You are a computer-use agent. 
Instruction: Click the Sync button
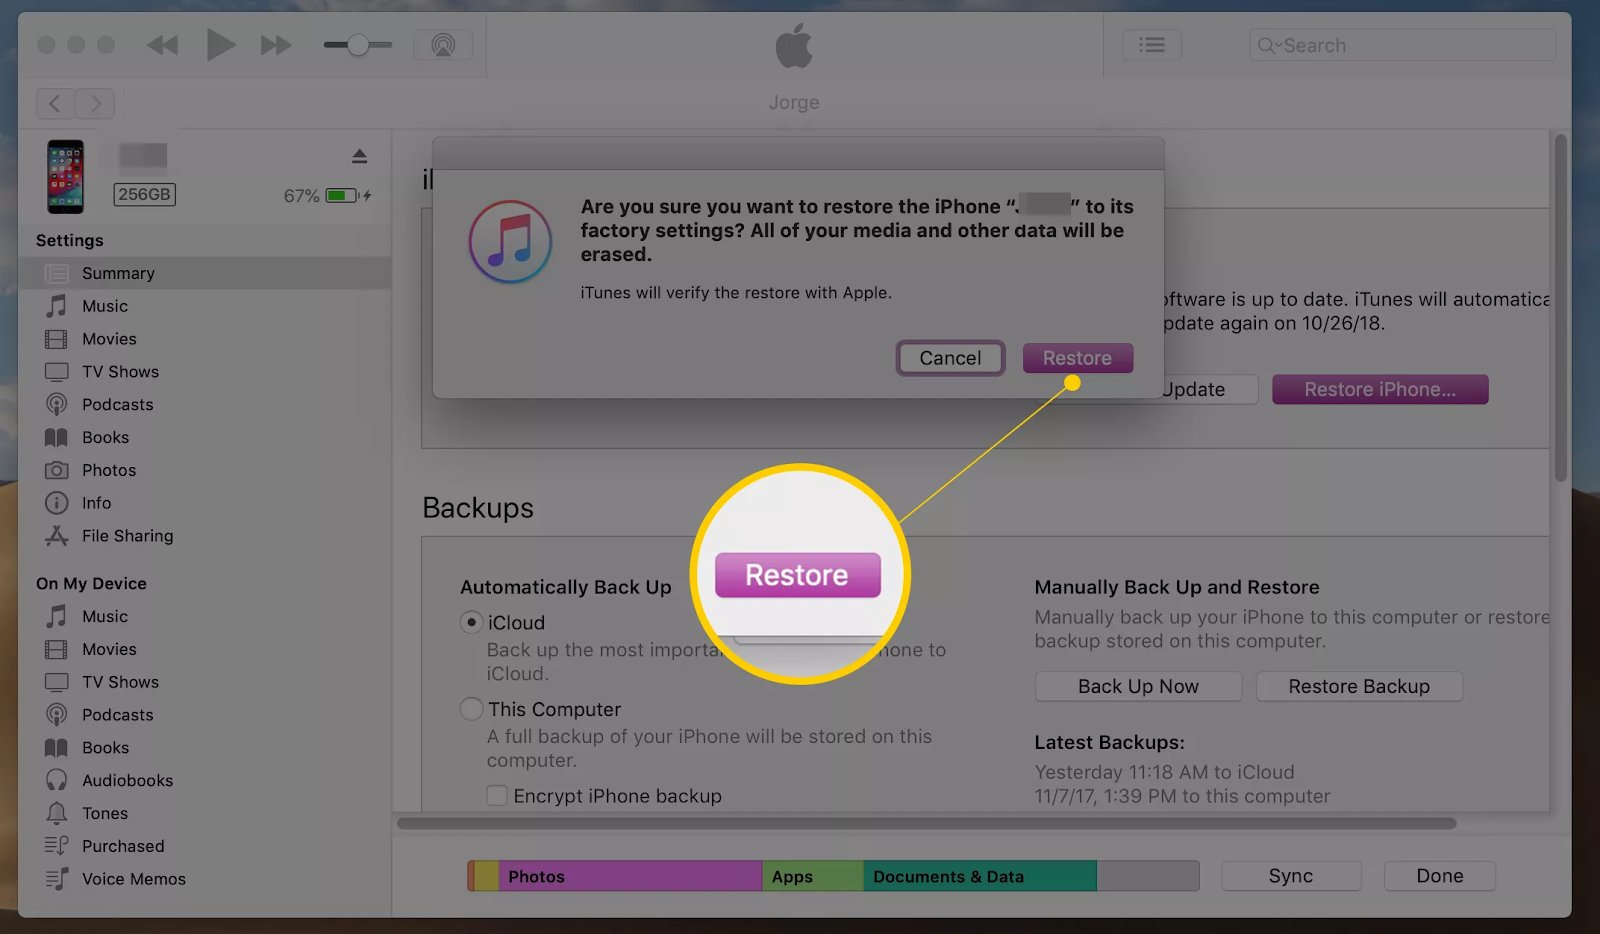pyautogui.click(x=1291, y=876)
